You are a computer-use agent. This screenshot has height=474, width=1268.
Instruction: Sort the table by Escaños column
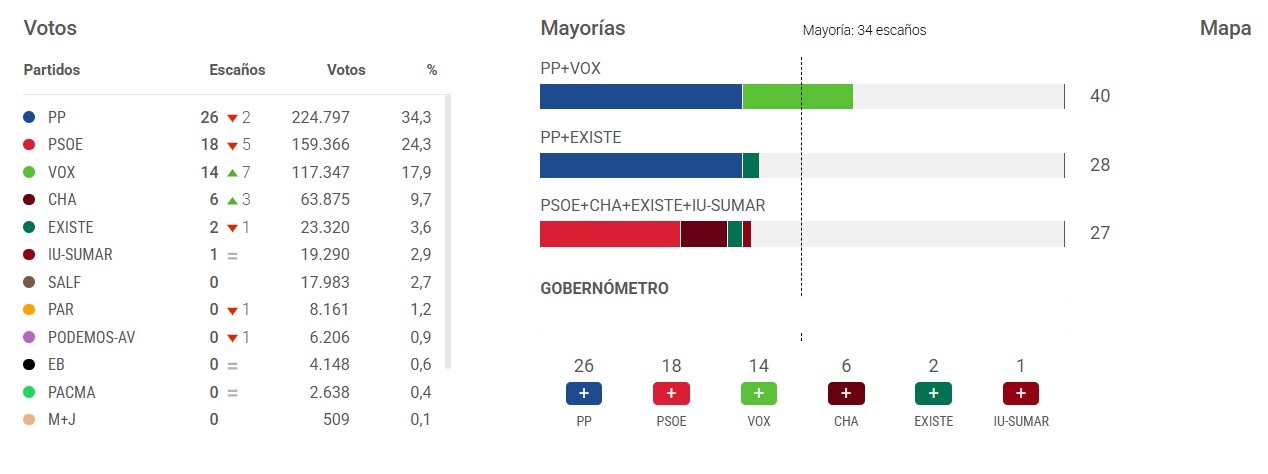[x=237, y=70]
